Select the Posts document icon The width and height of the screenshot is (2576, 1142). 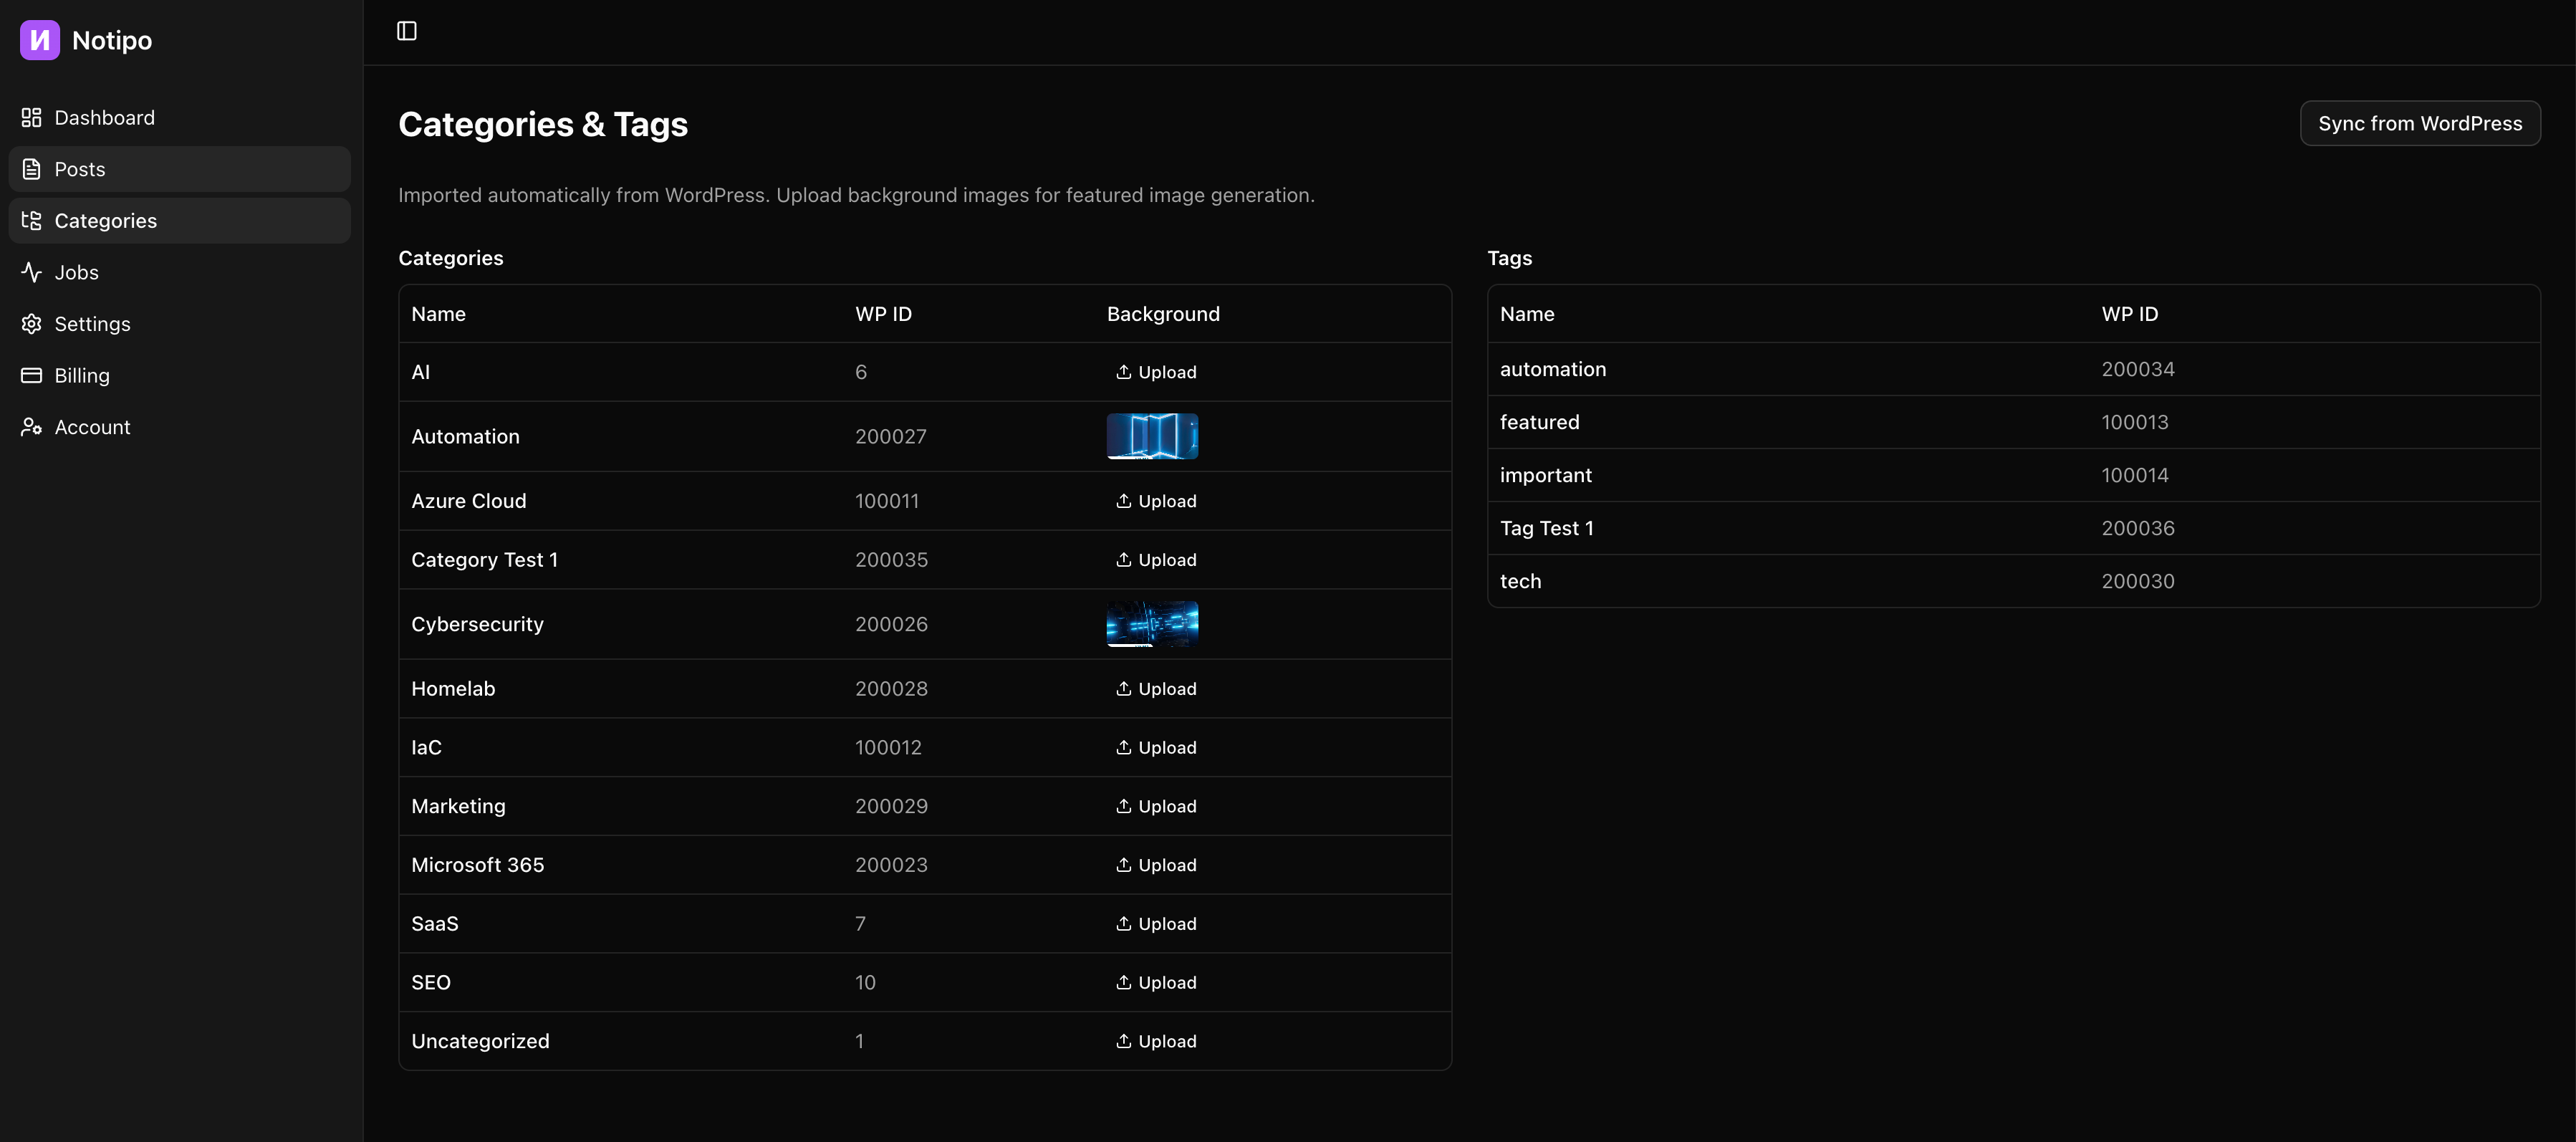pyautogui.click(x=30, y=169)
